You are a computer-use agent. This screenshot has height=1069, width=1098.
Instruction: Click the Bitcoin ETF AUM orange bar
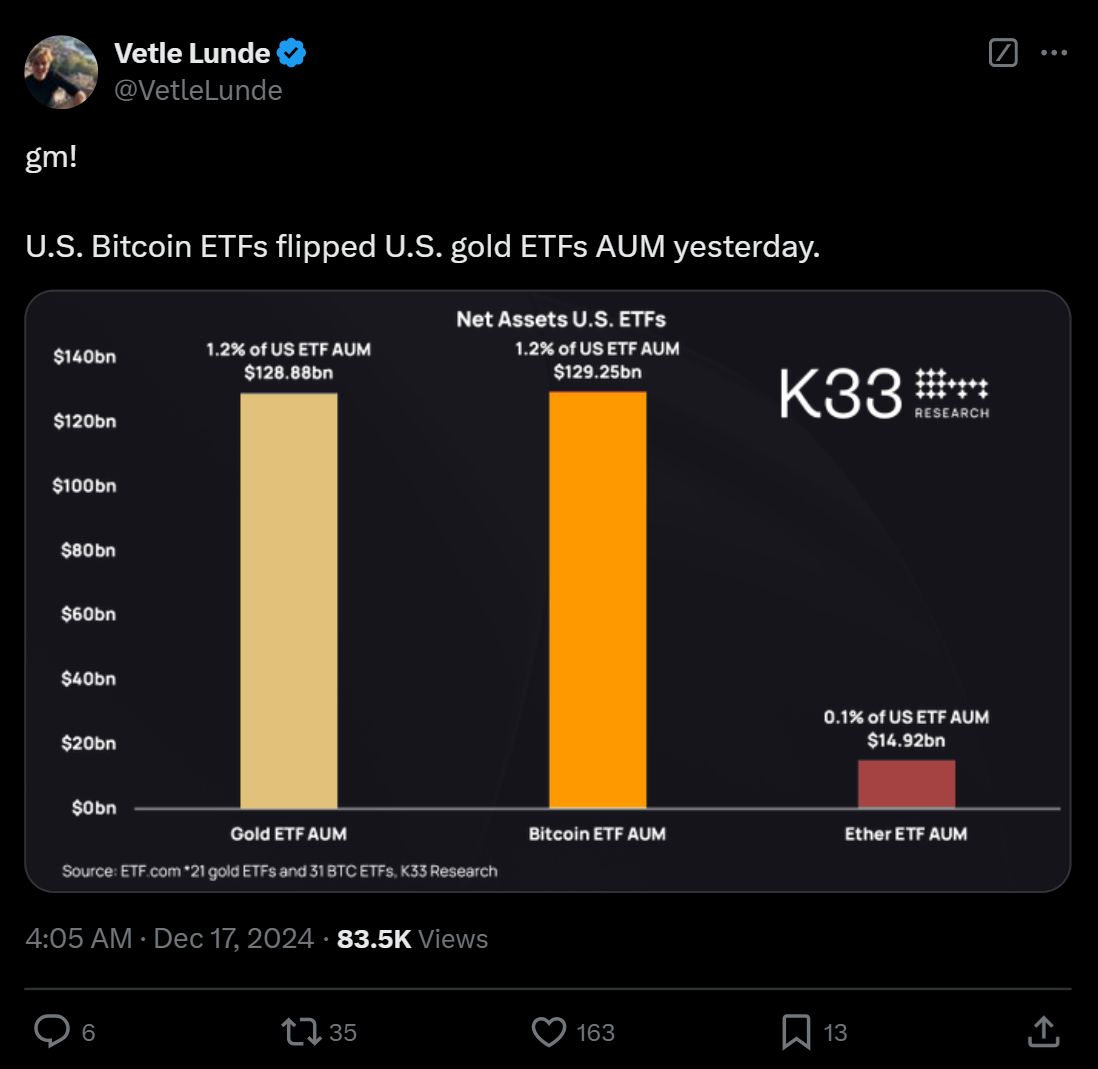[597, 600]
